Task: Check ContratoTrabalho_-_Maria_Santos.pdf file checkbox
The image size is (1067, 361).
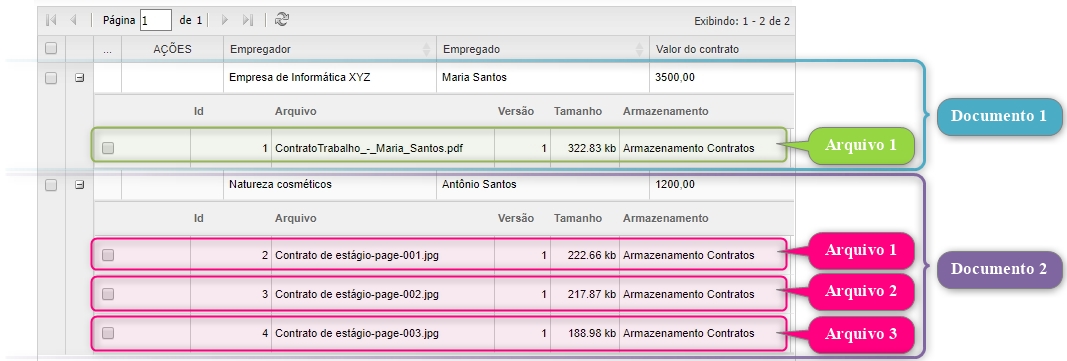Action: [108, 148]
